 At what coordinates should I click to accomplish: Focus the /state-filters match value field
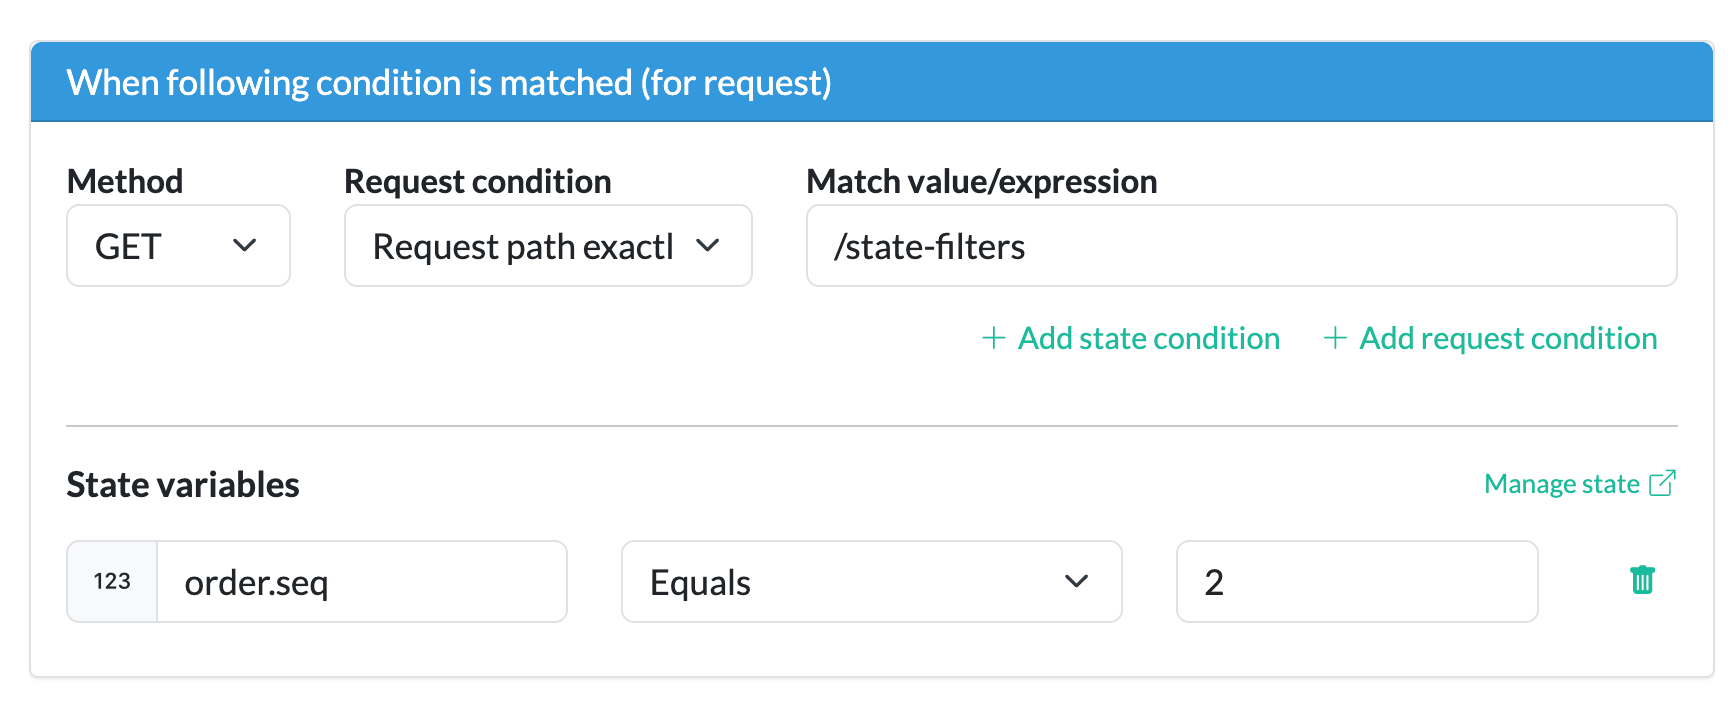1240,246
